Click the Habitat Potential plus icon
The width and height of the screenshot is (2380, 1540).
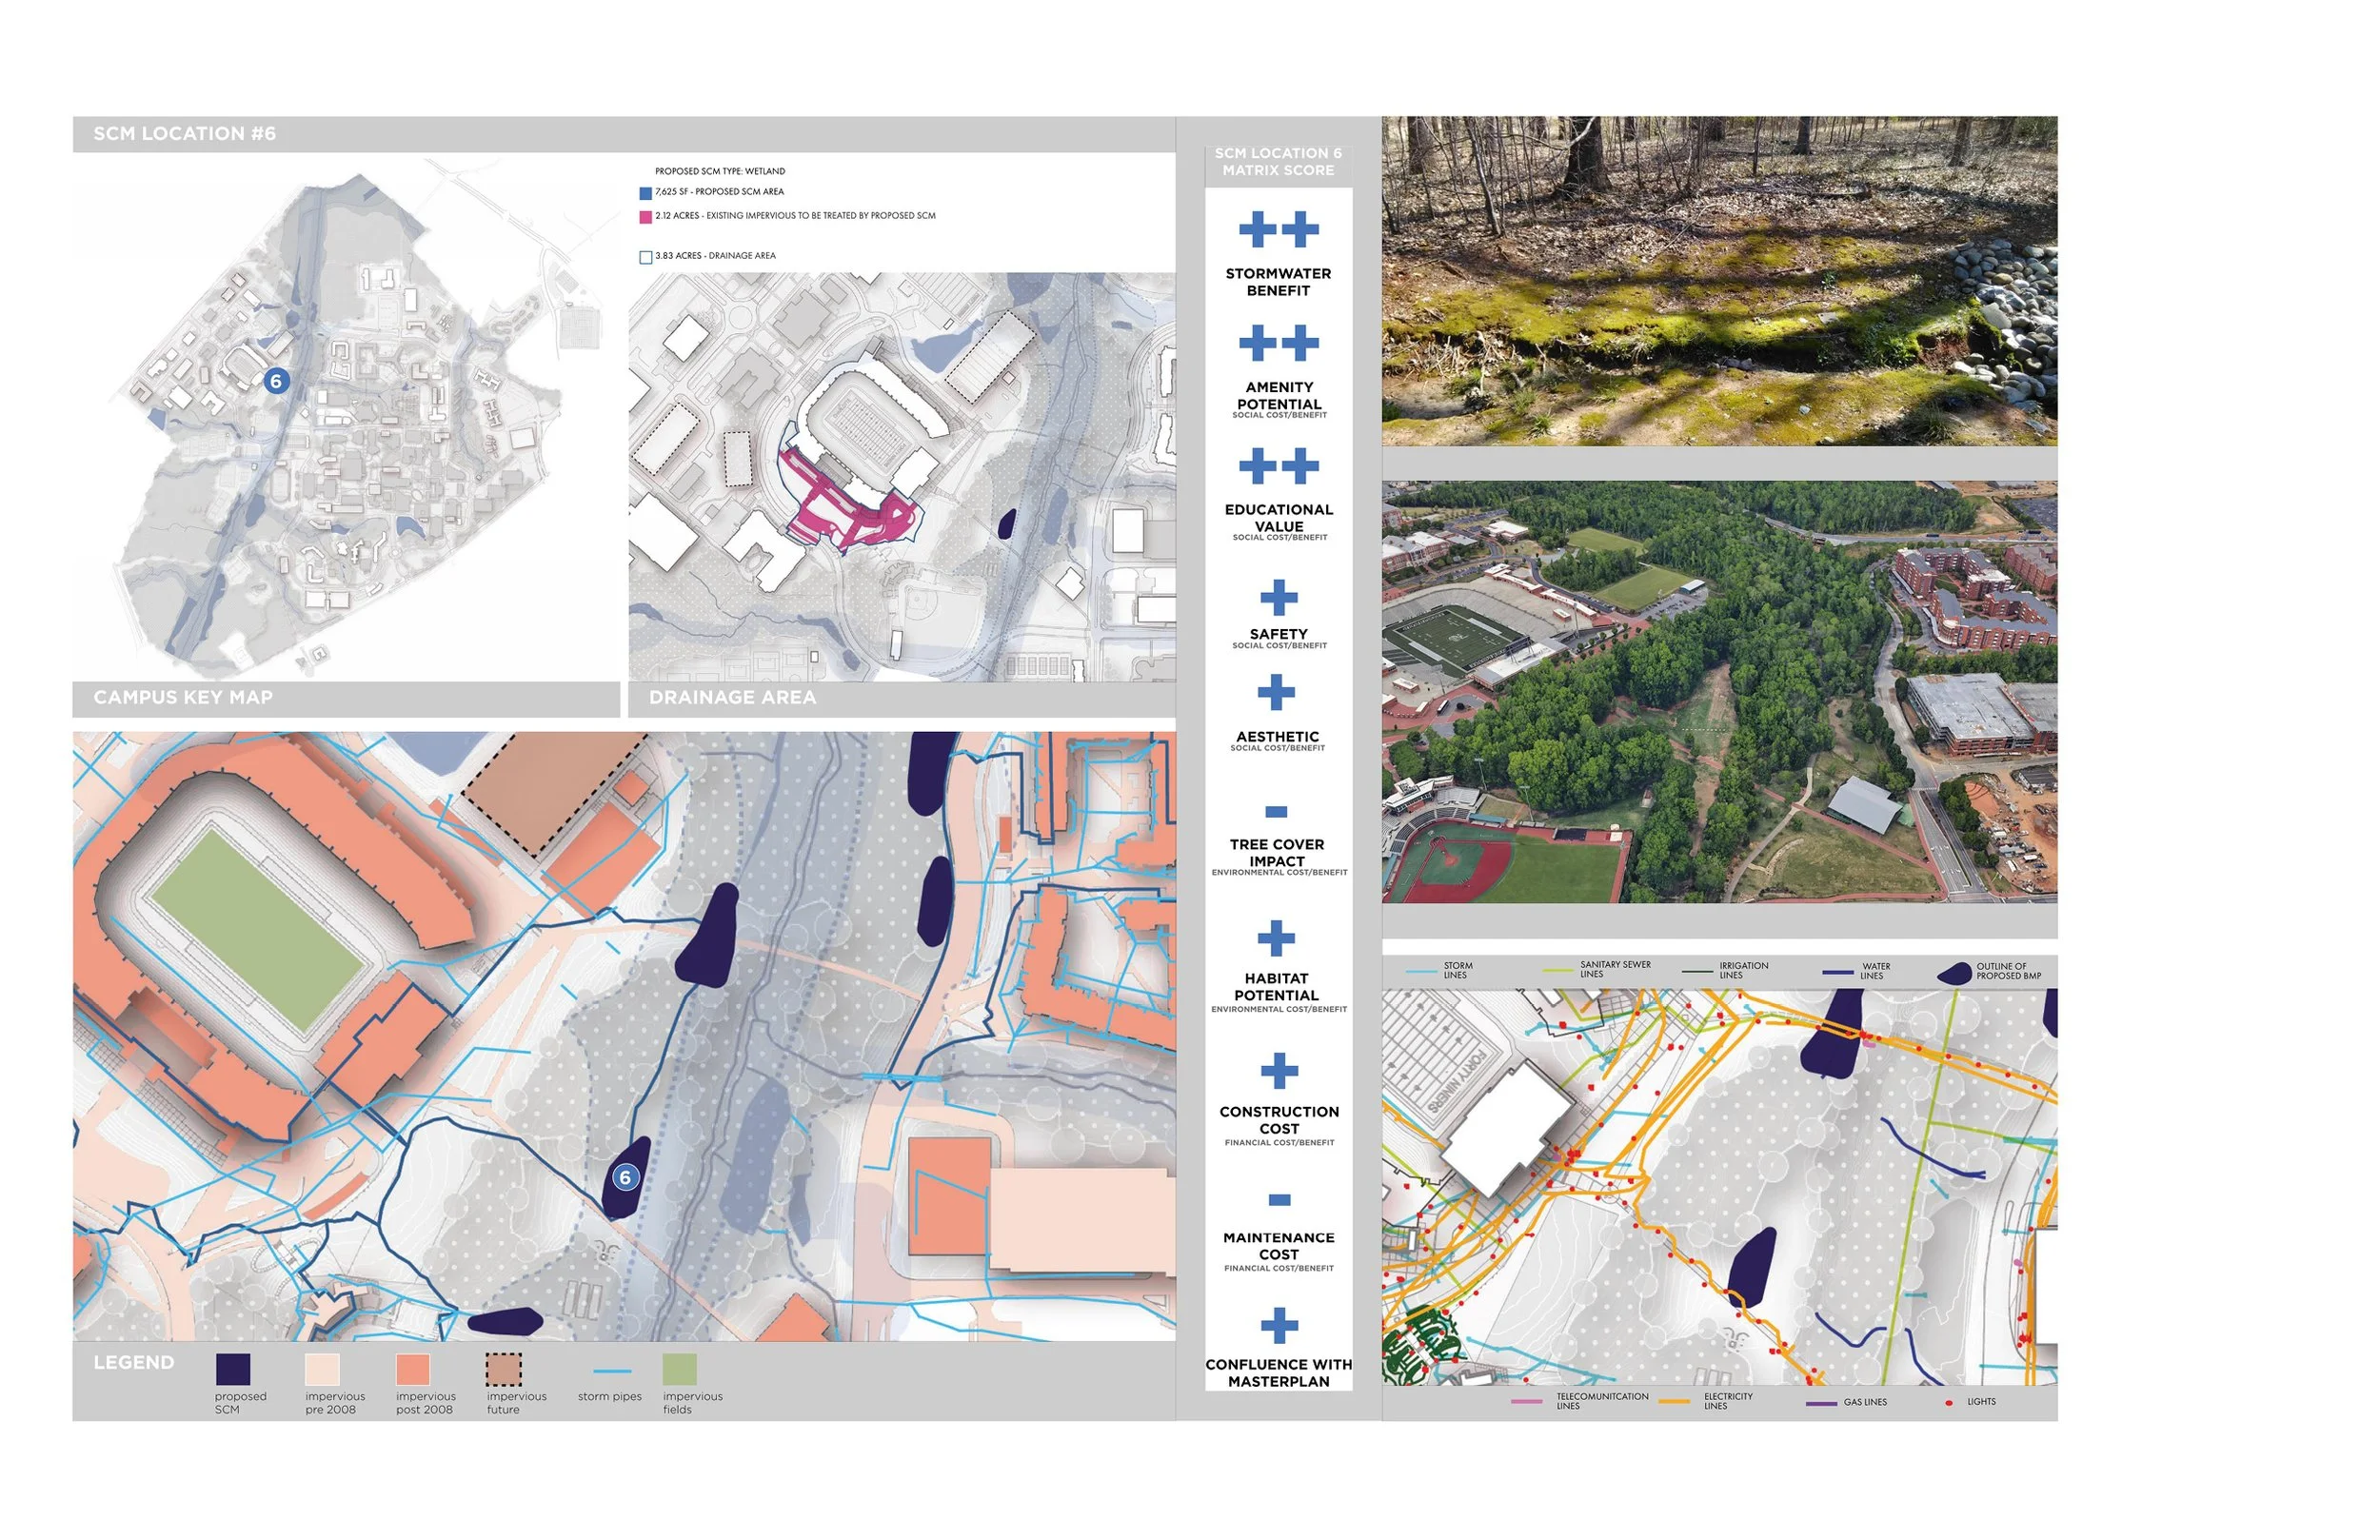(1276, 938)
